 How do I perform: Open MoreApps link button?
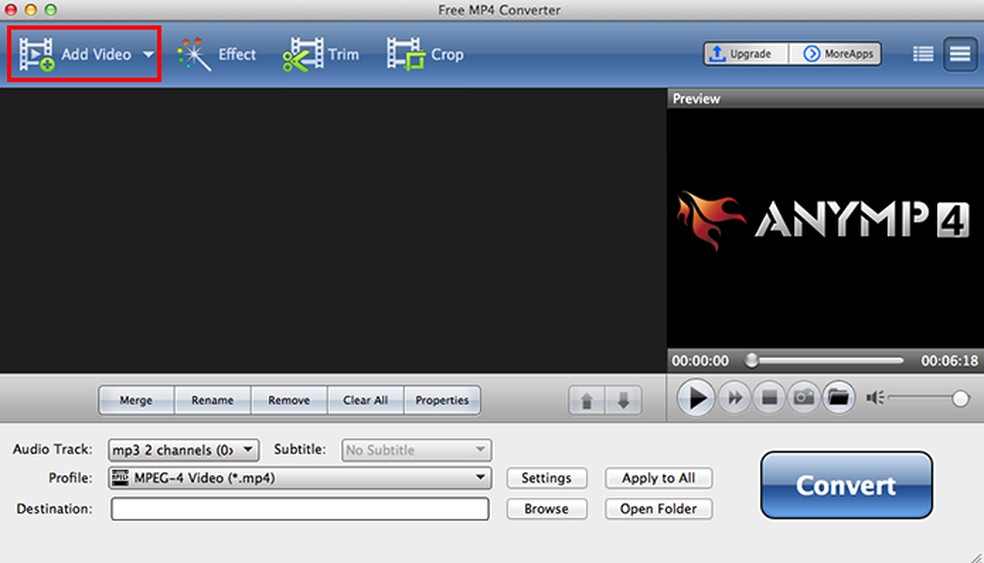click(835, 54)
